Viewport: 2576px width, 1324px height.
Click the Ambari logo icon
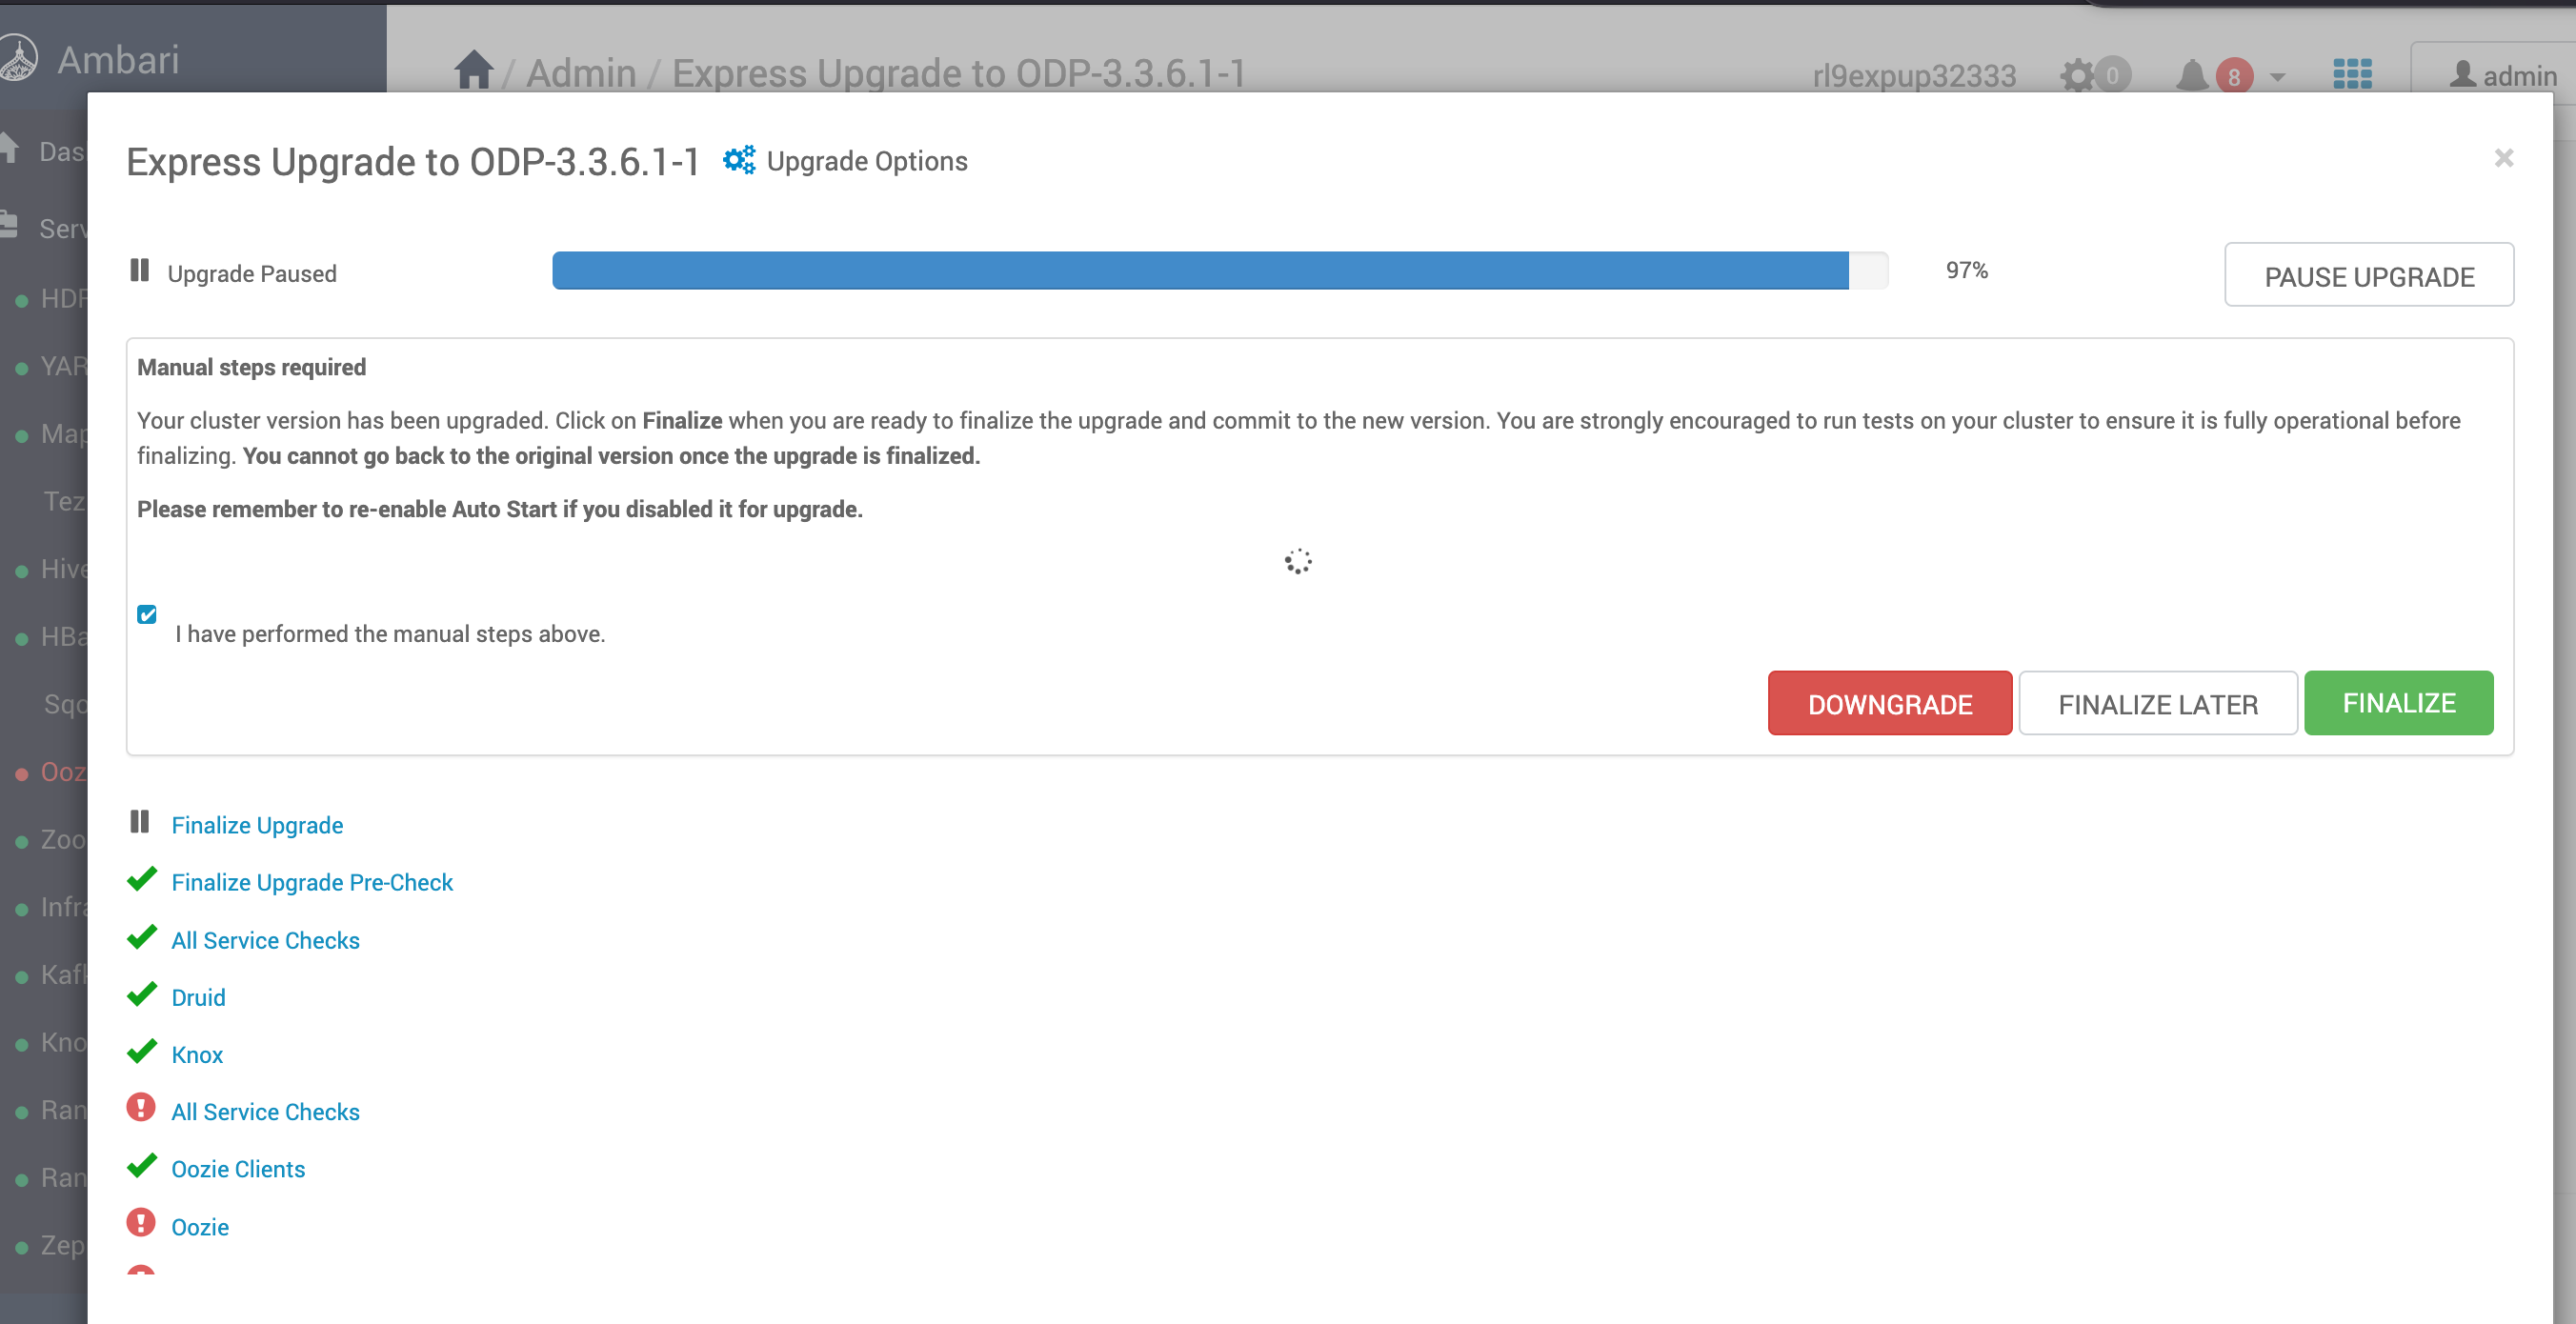pyautogui.click(x=18, y=59)
